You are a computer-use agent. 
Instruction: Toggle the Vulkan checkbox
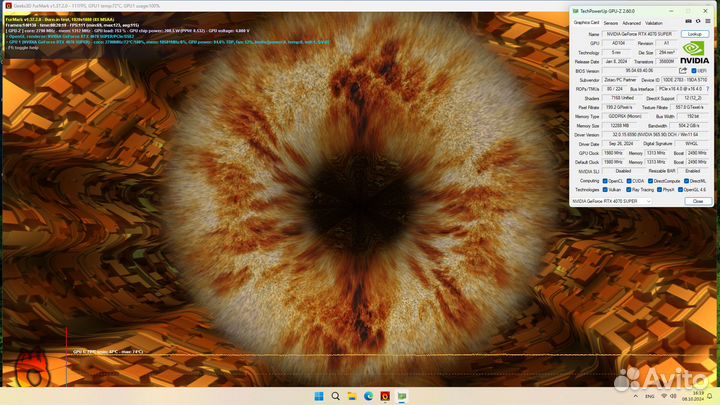tap(605, 190)
